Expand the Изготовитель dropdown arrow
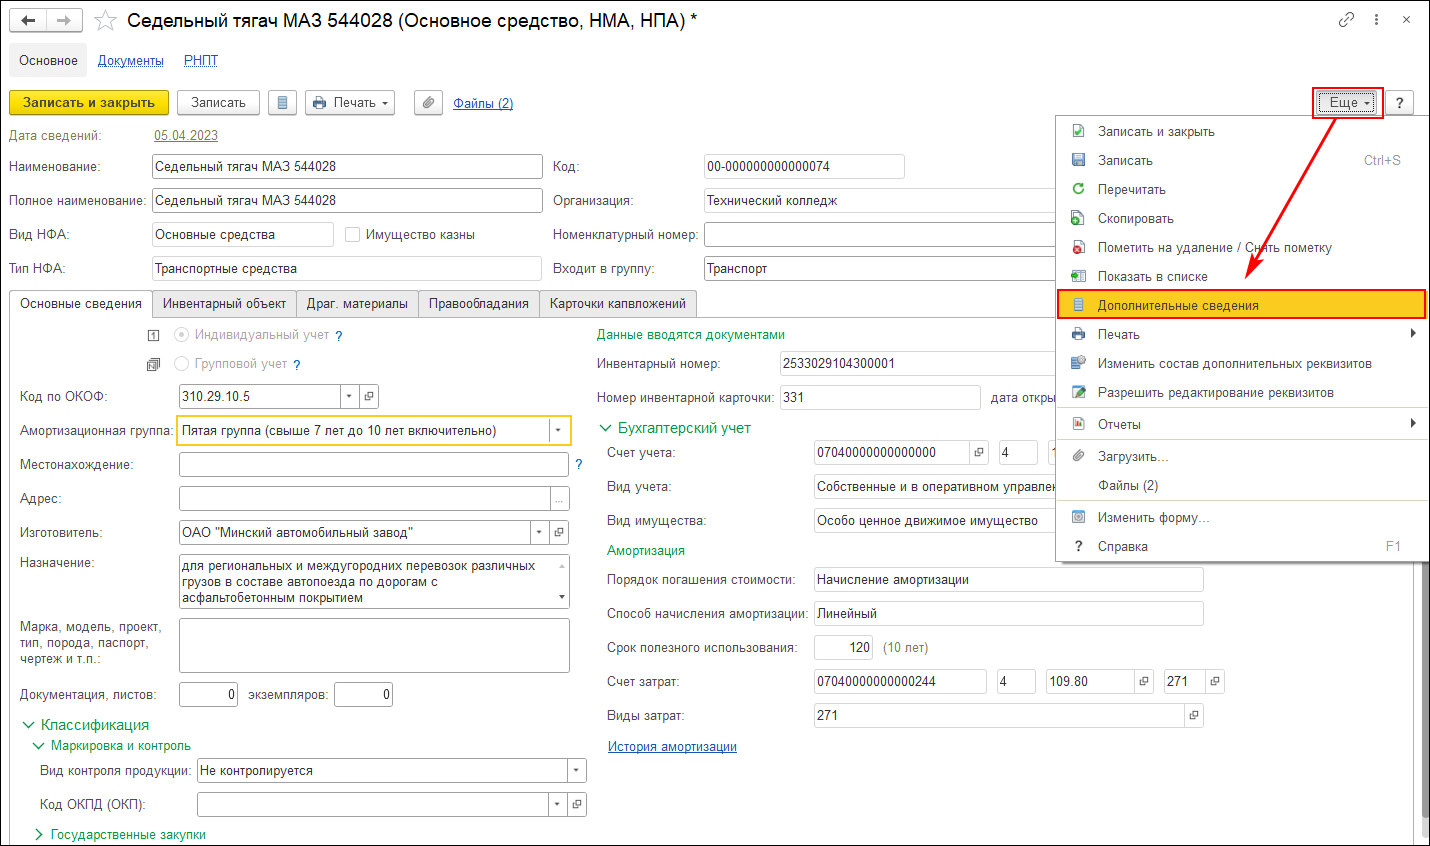 [539, 532]
